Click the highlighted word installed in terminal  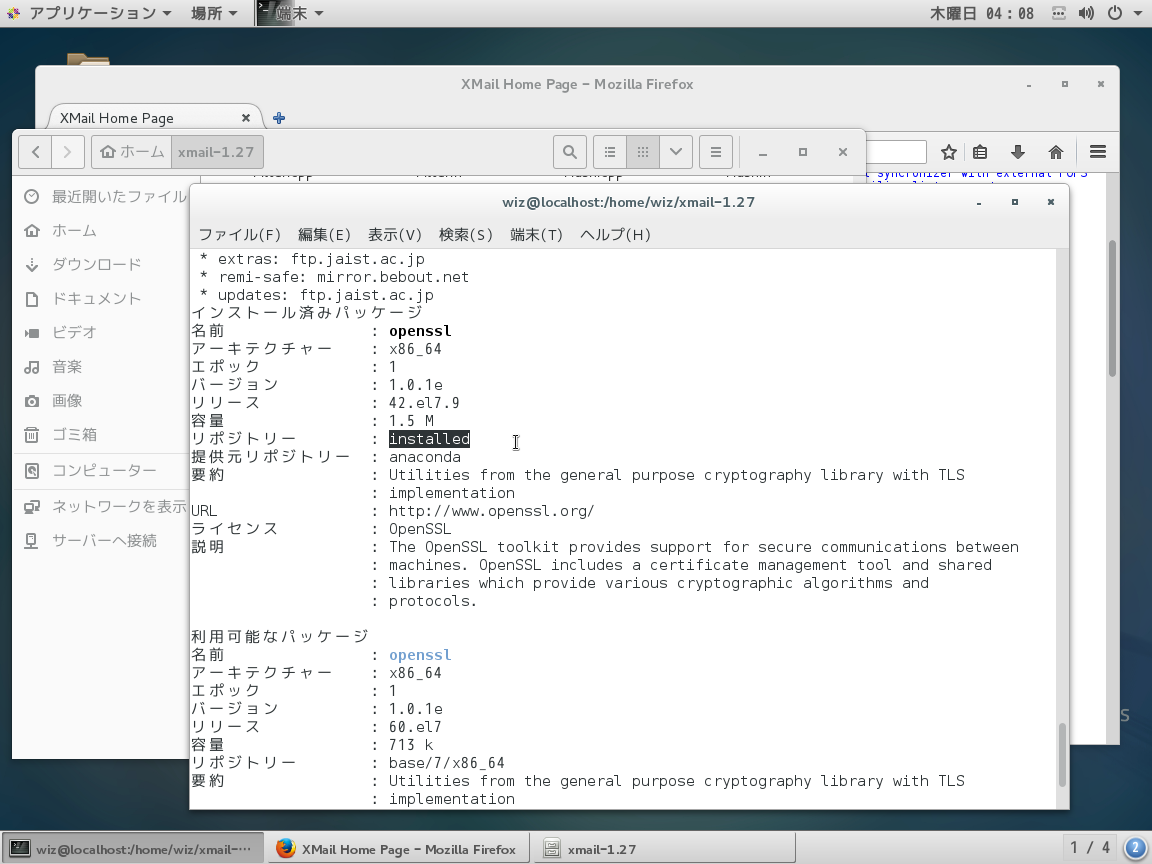[429, 439]
